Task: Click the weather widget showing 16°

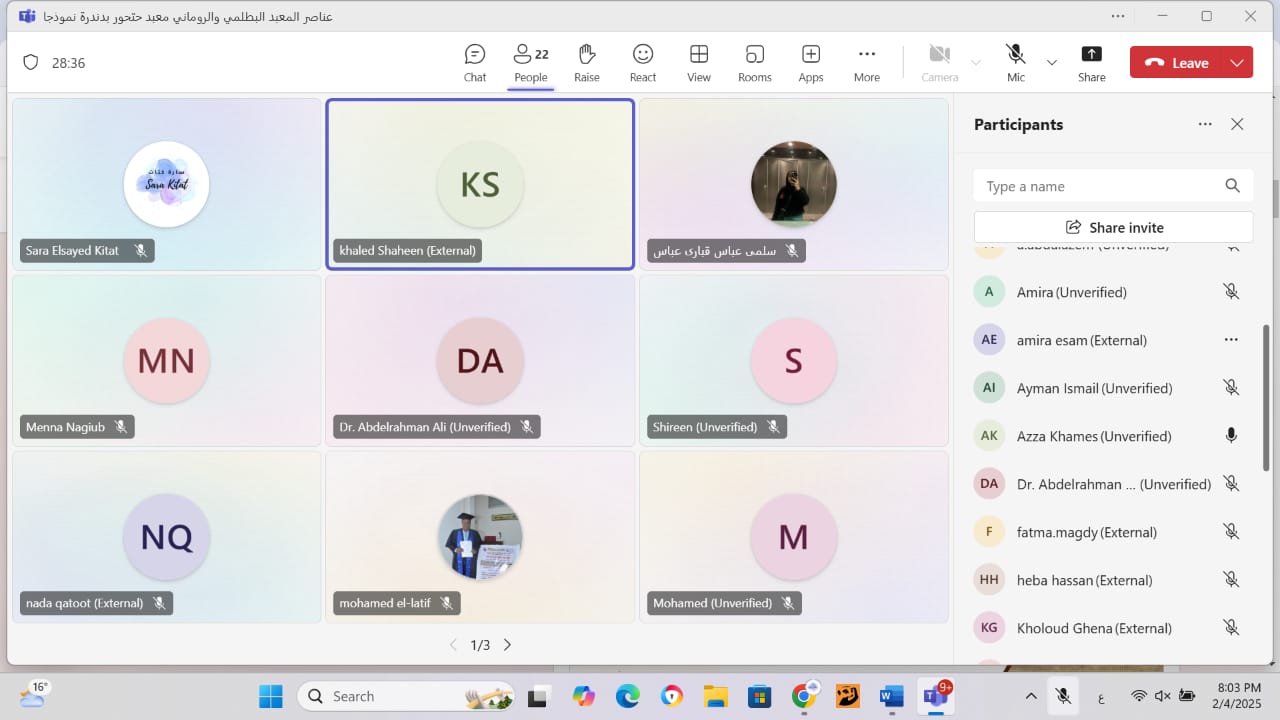Action: 34,694
